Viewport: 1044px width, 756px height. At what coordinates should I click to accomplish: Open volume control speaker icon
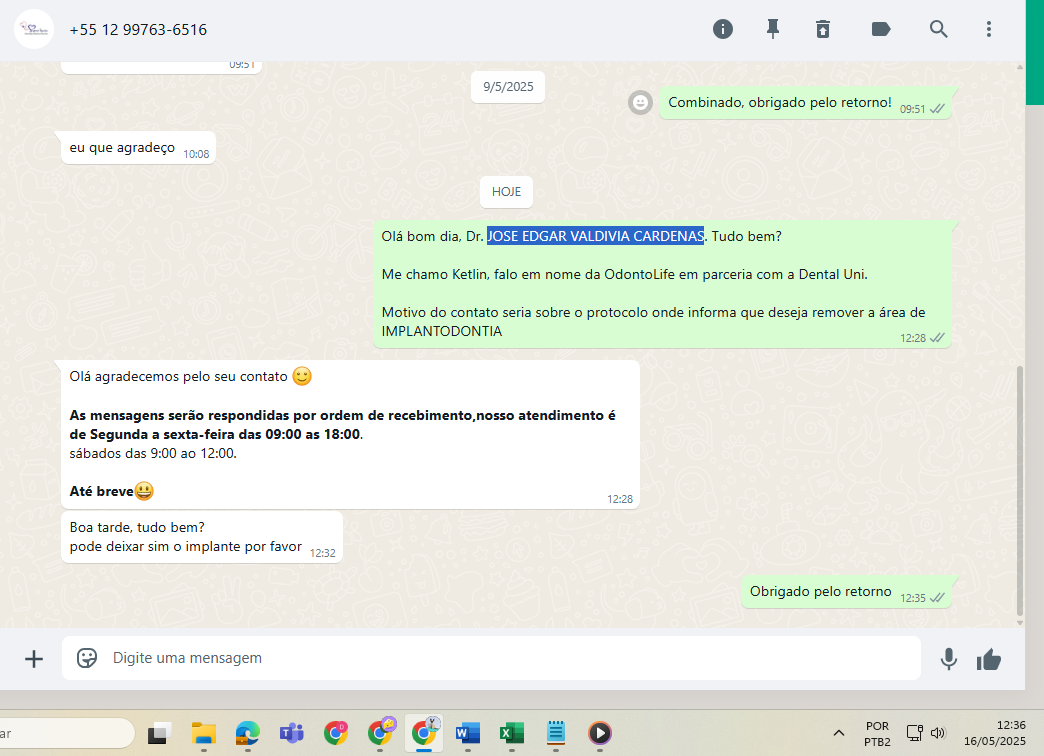(x=937, y=733)
